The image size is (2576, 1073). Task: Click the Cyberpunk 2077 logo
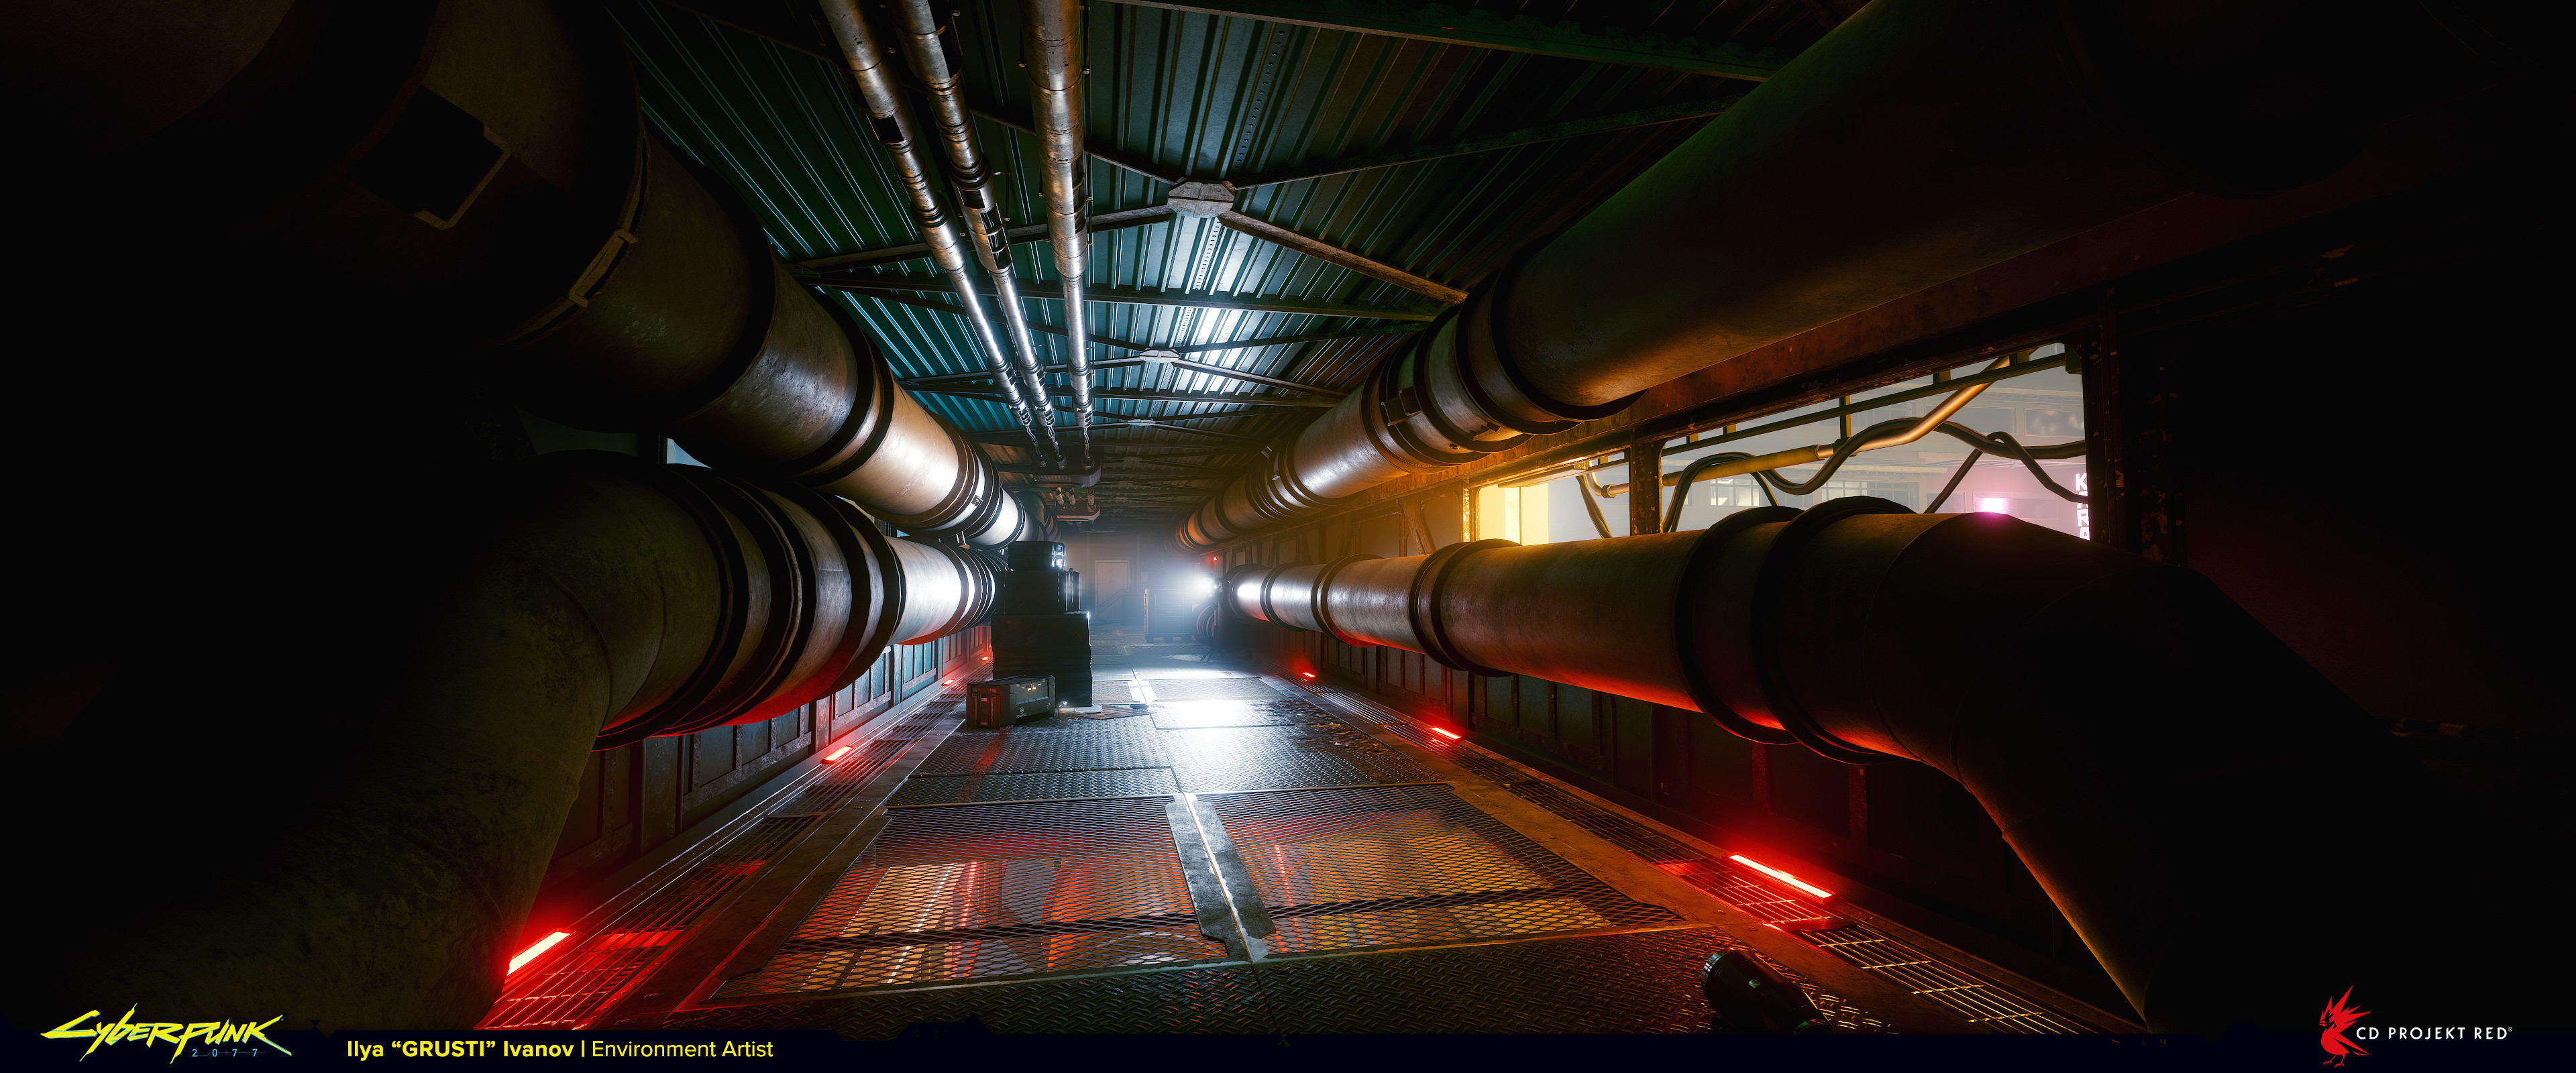click(x=166, y=1034)
